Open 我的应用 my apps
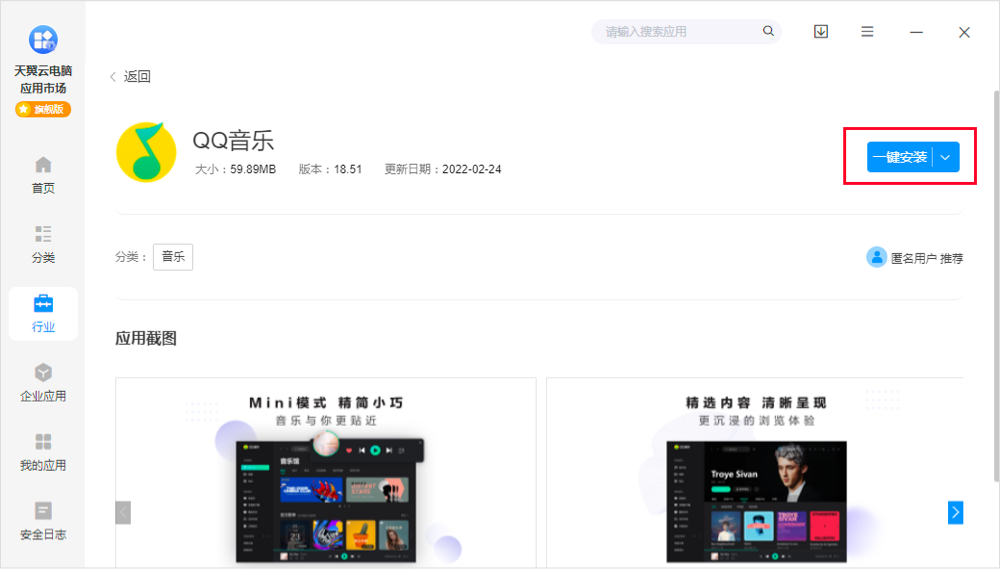This screenshot has height=569, width=1000. [43, 452]
